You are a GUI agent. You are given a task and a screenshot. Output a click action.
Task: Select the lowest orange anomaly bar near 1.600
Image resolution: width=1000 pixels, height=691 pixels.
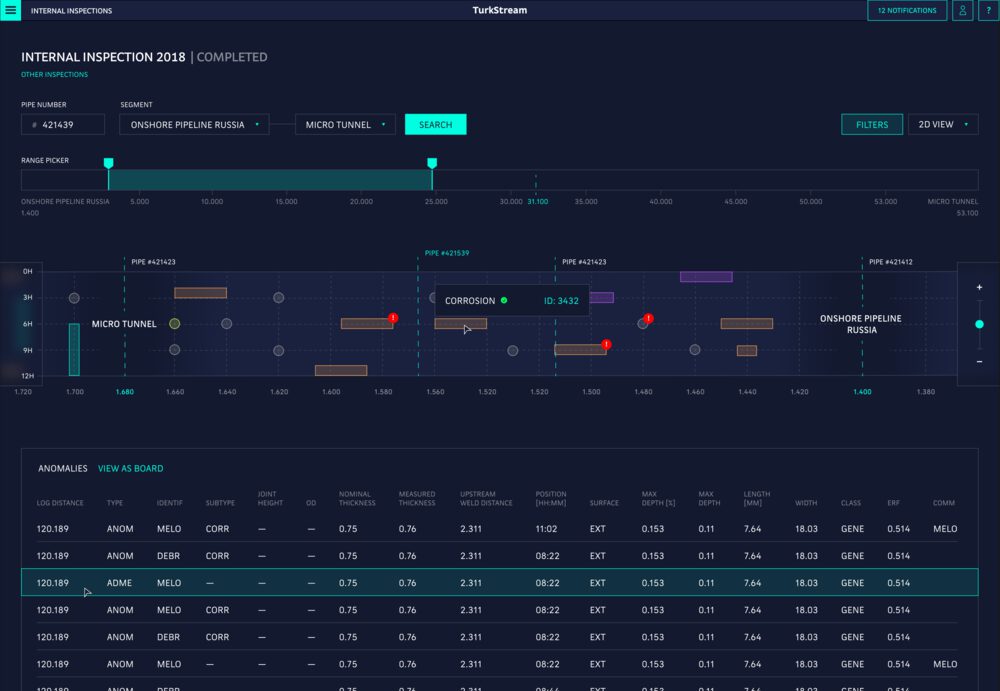tap(341, 370)
